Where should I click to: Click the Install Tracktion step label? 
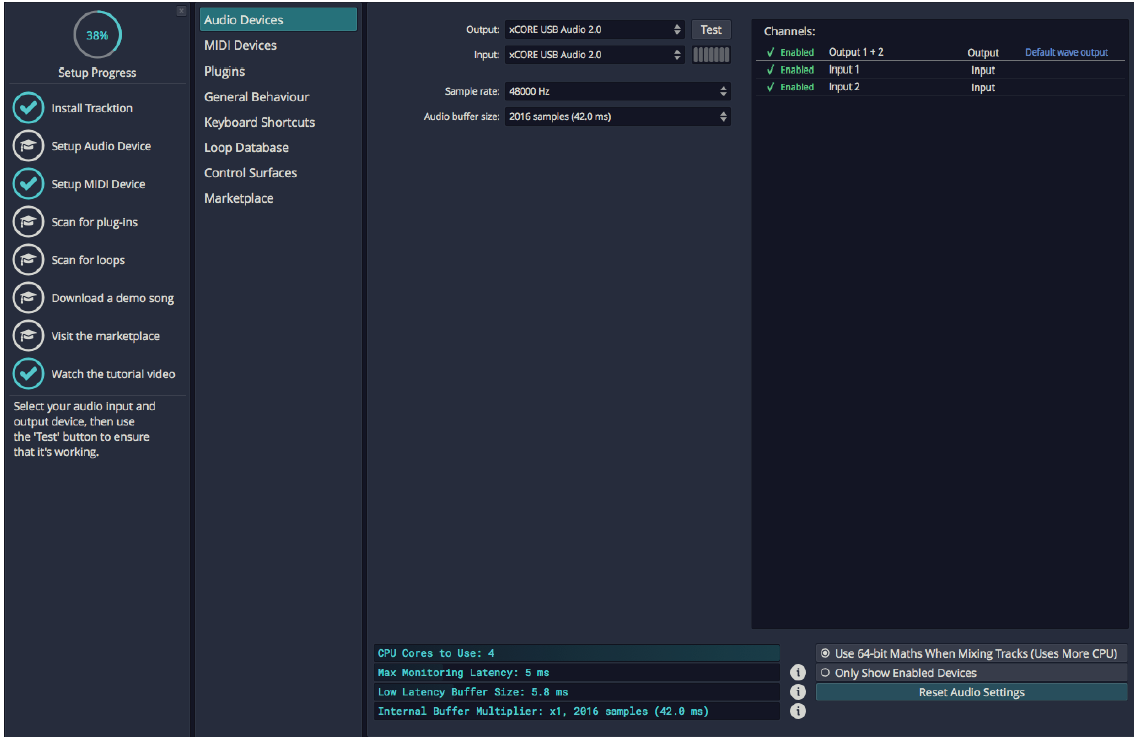tap(92, 108)
